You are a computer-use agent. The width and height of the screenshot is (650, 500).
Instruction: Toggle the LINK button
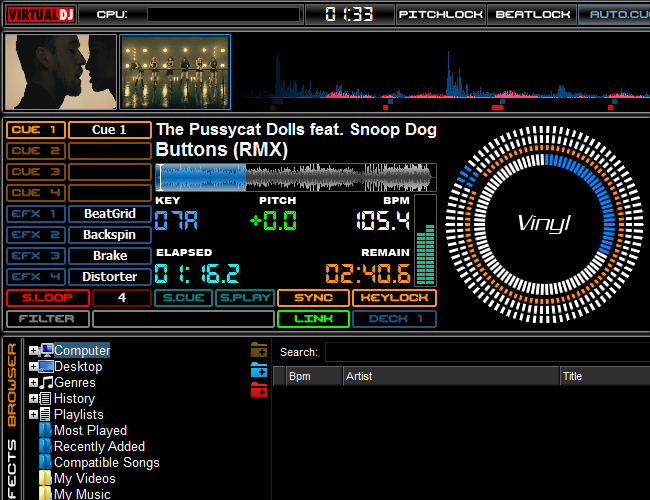313,319
